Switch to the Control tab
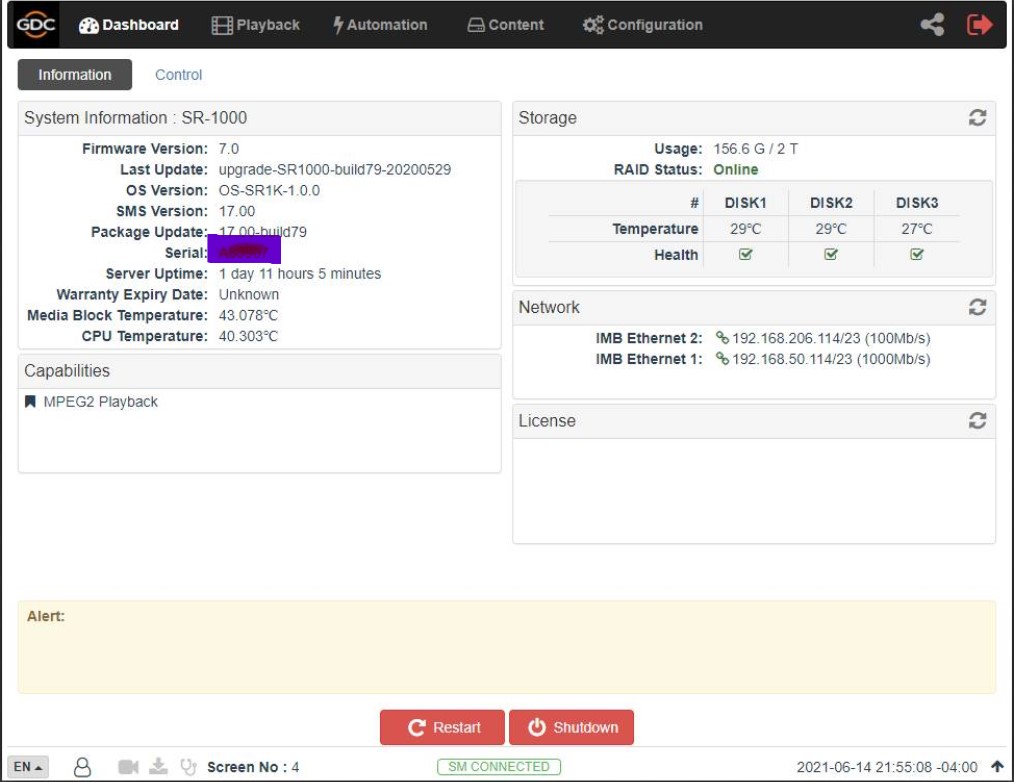Viewport: 1014px width, 782px height. (178, 74)
